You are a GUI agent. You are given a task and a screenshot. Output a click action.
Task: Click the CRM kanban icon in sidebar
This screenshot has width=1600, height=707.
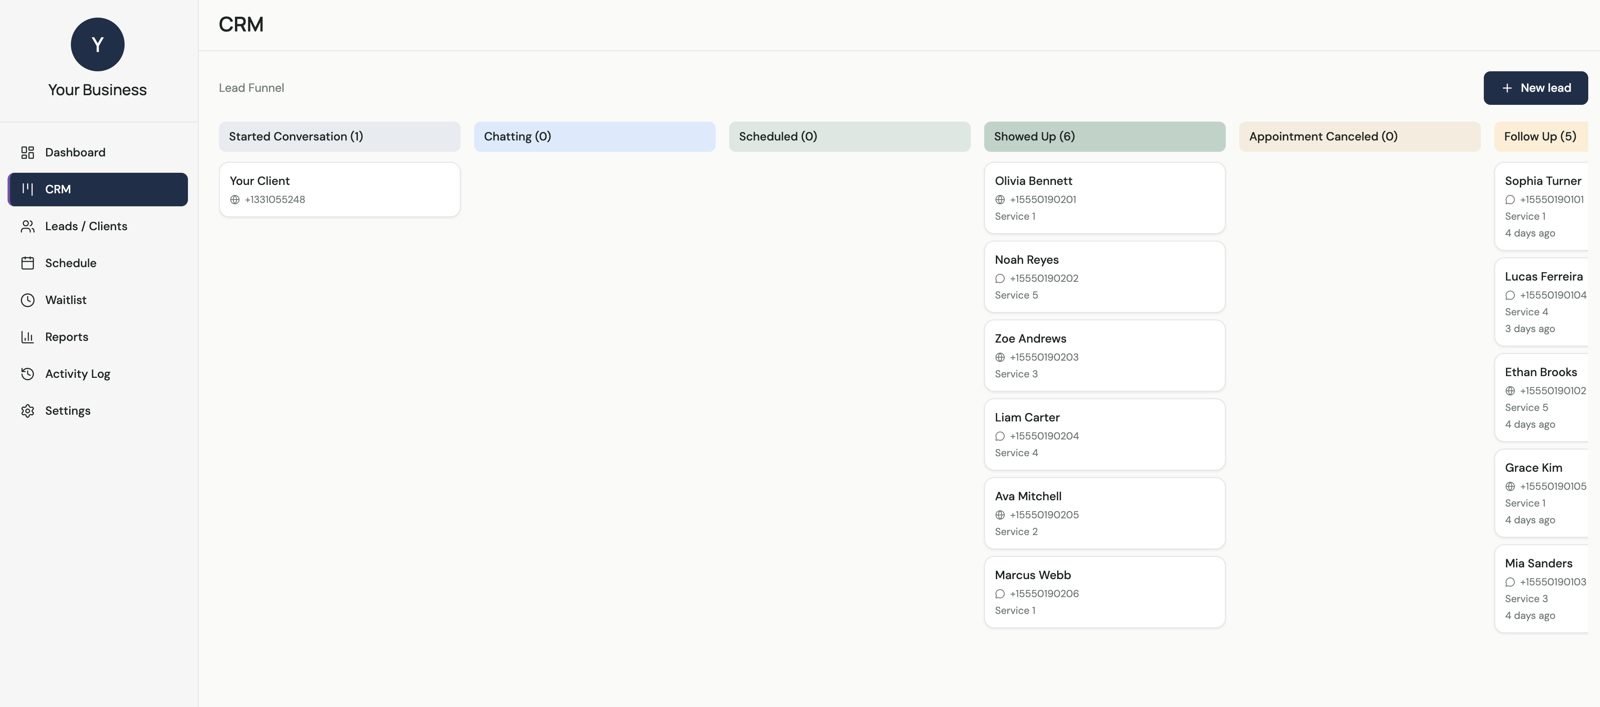pyautogui.click(x=27, y=189)
